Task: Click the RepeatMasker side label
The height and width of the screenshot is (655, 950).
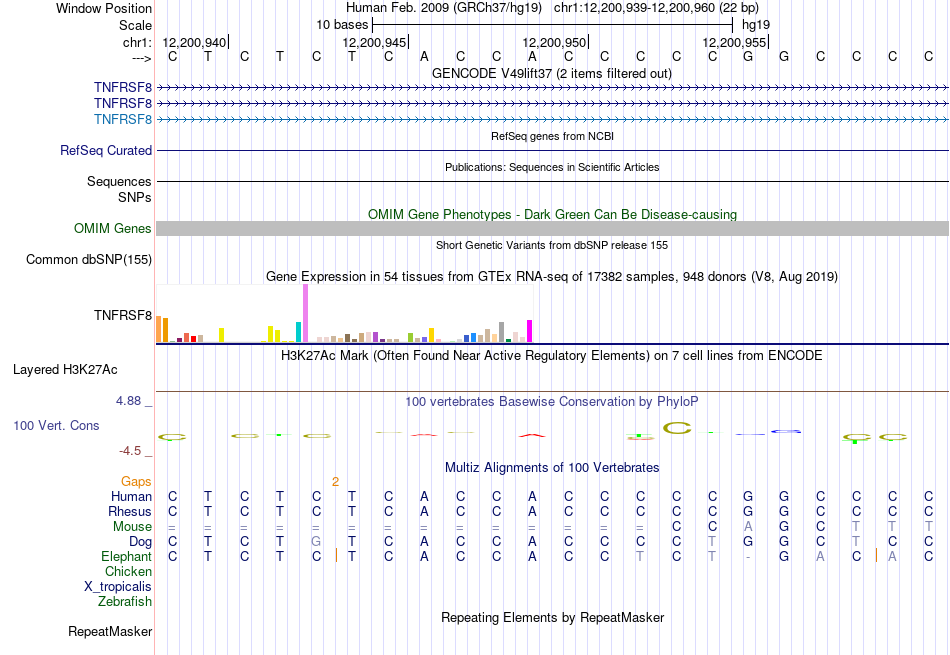Action: 110,631
